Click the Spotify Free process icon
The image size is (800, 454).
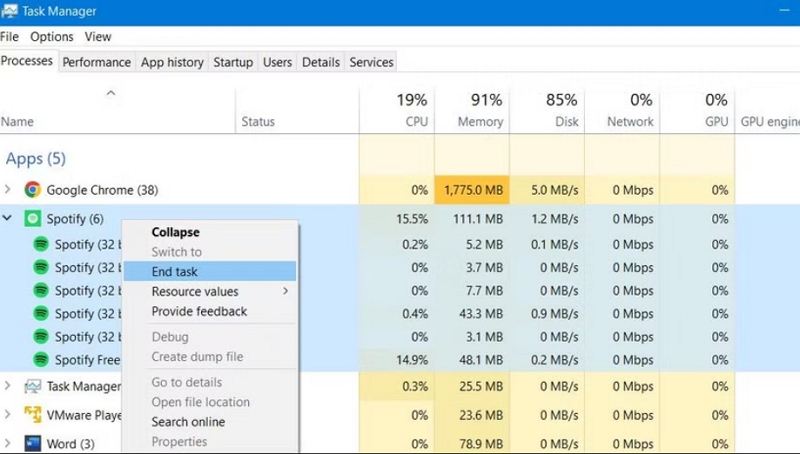pyautogui.click(x=41, y=359)
